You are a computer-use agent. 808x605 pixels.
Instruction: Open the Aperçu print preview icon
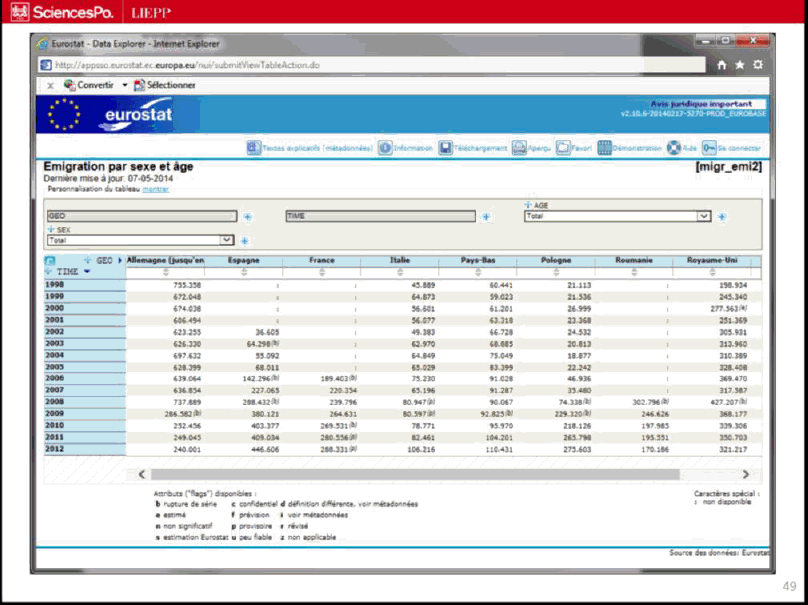[519, 147]
